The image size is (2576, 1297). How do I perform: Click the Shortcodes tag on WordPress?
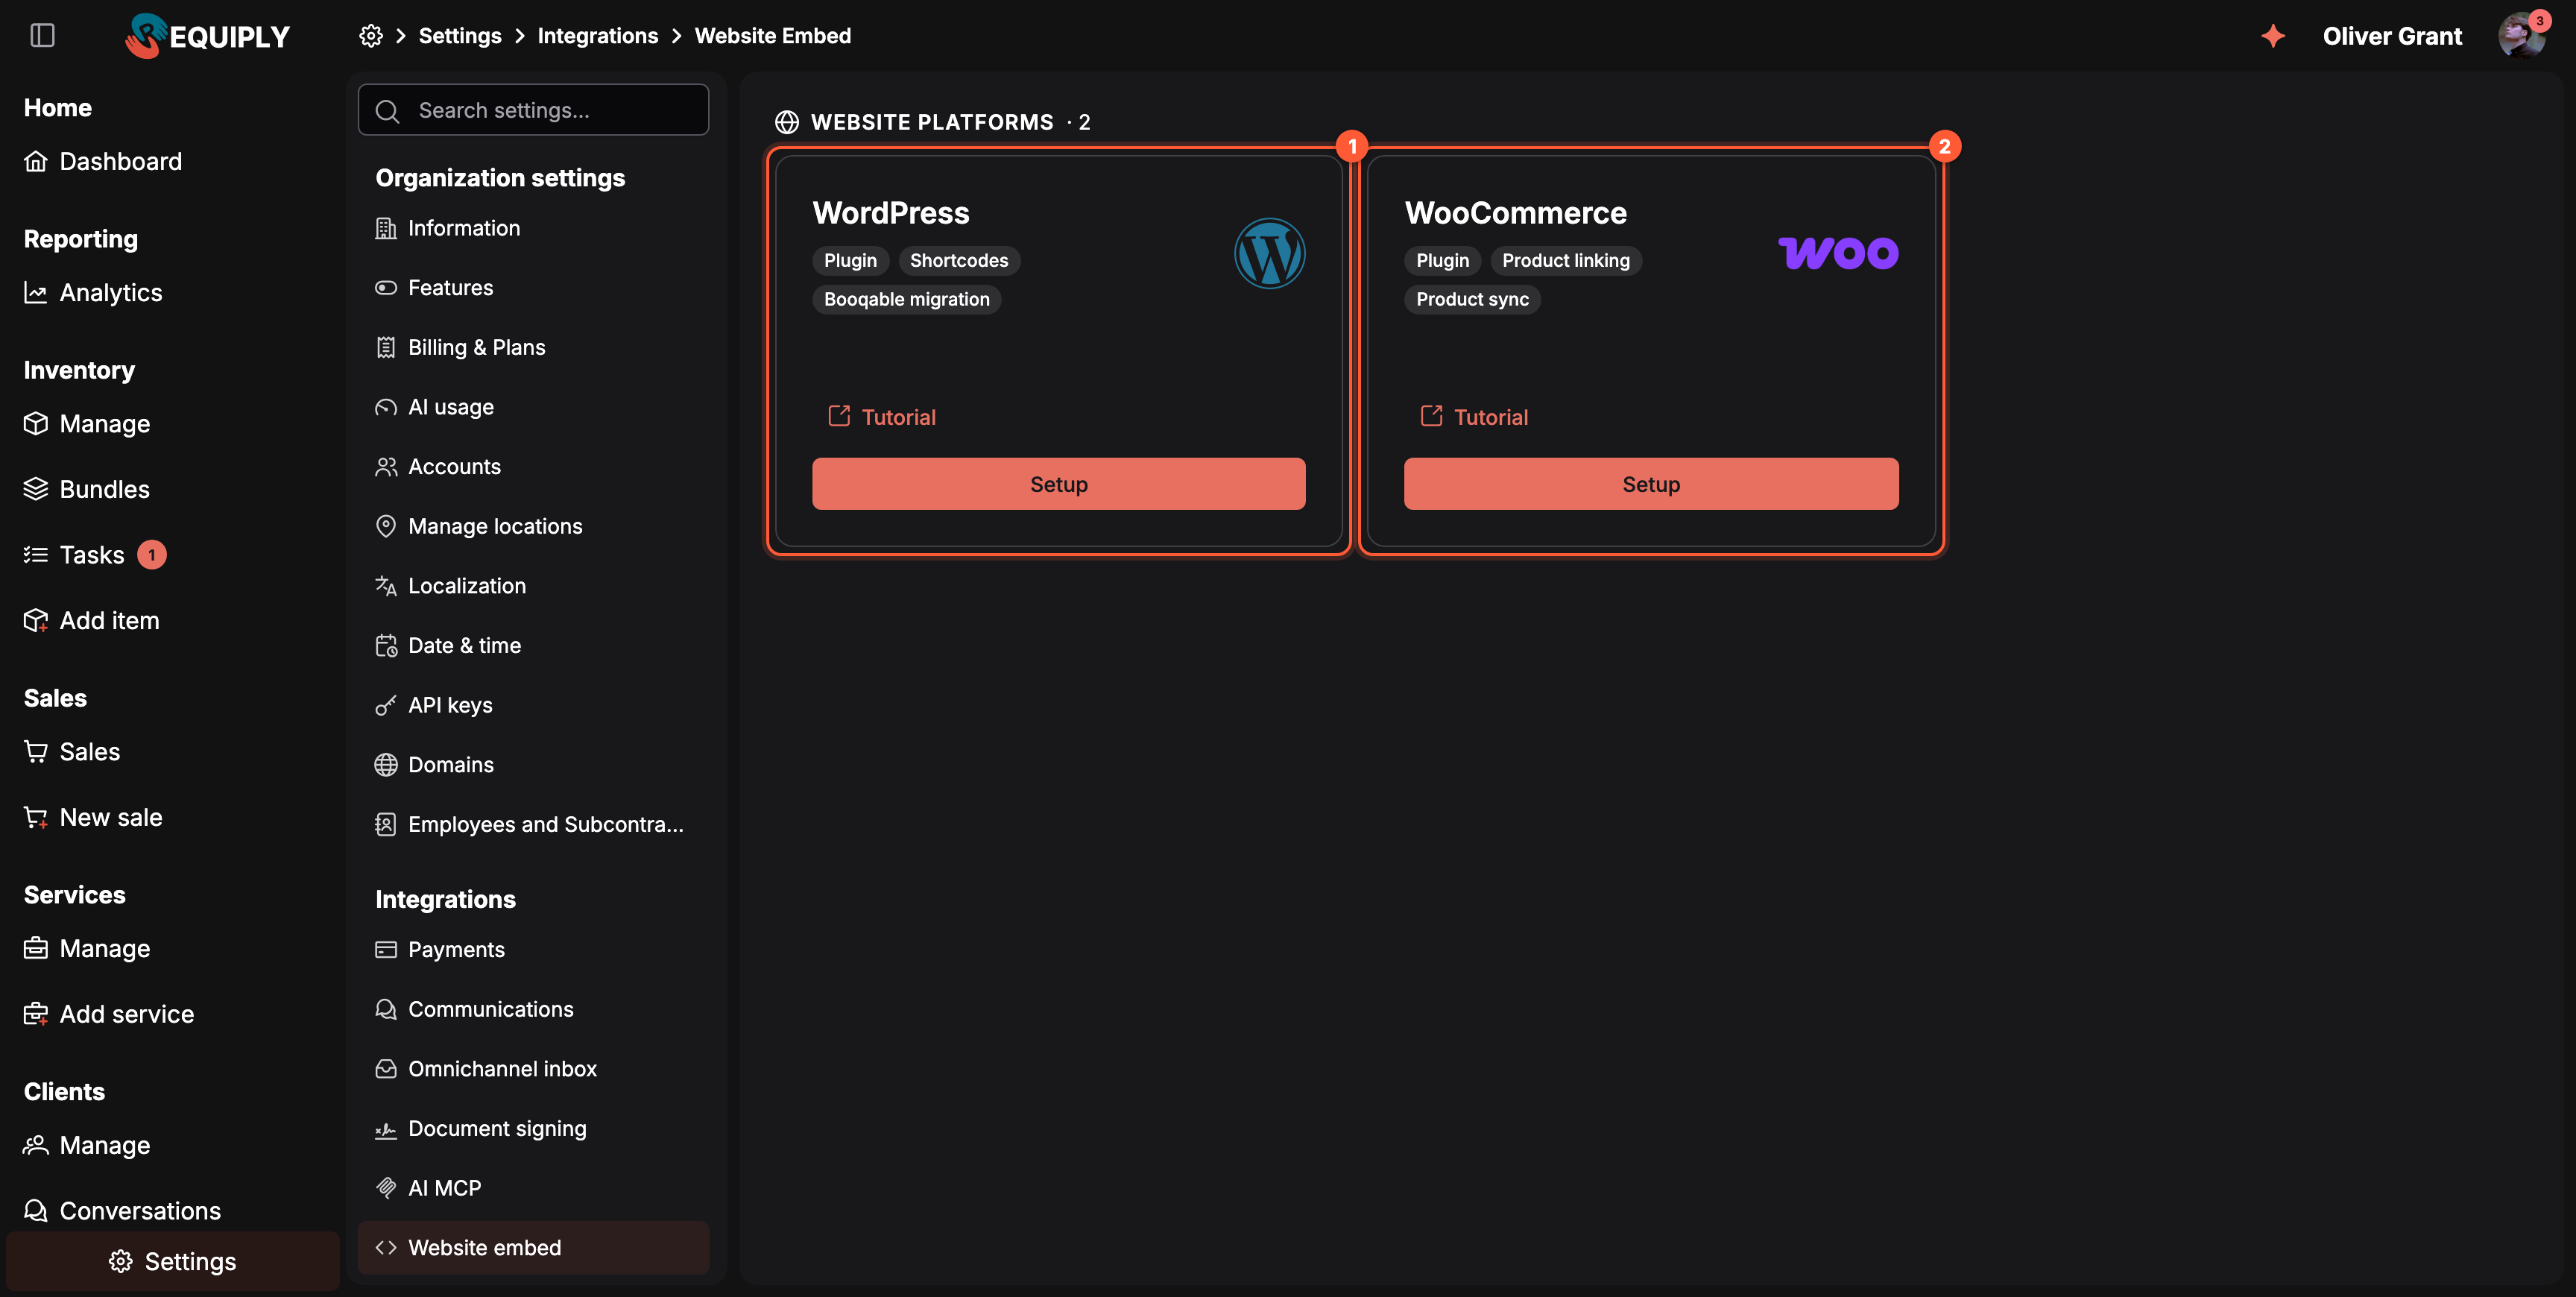(x=959, y=260)
